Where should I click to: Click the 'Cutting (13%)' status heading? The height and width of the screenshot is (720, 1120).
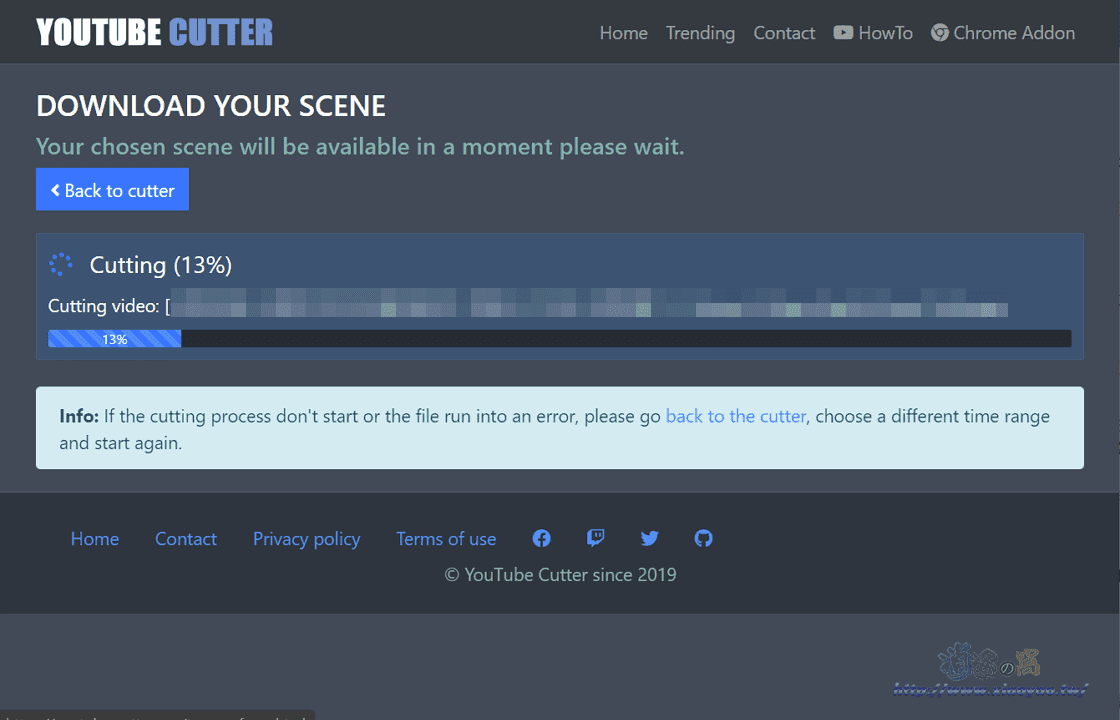[161, 265]
